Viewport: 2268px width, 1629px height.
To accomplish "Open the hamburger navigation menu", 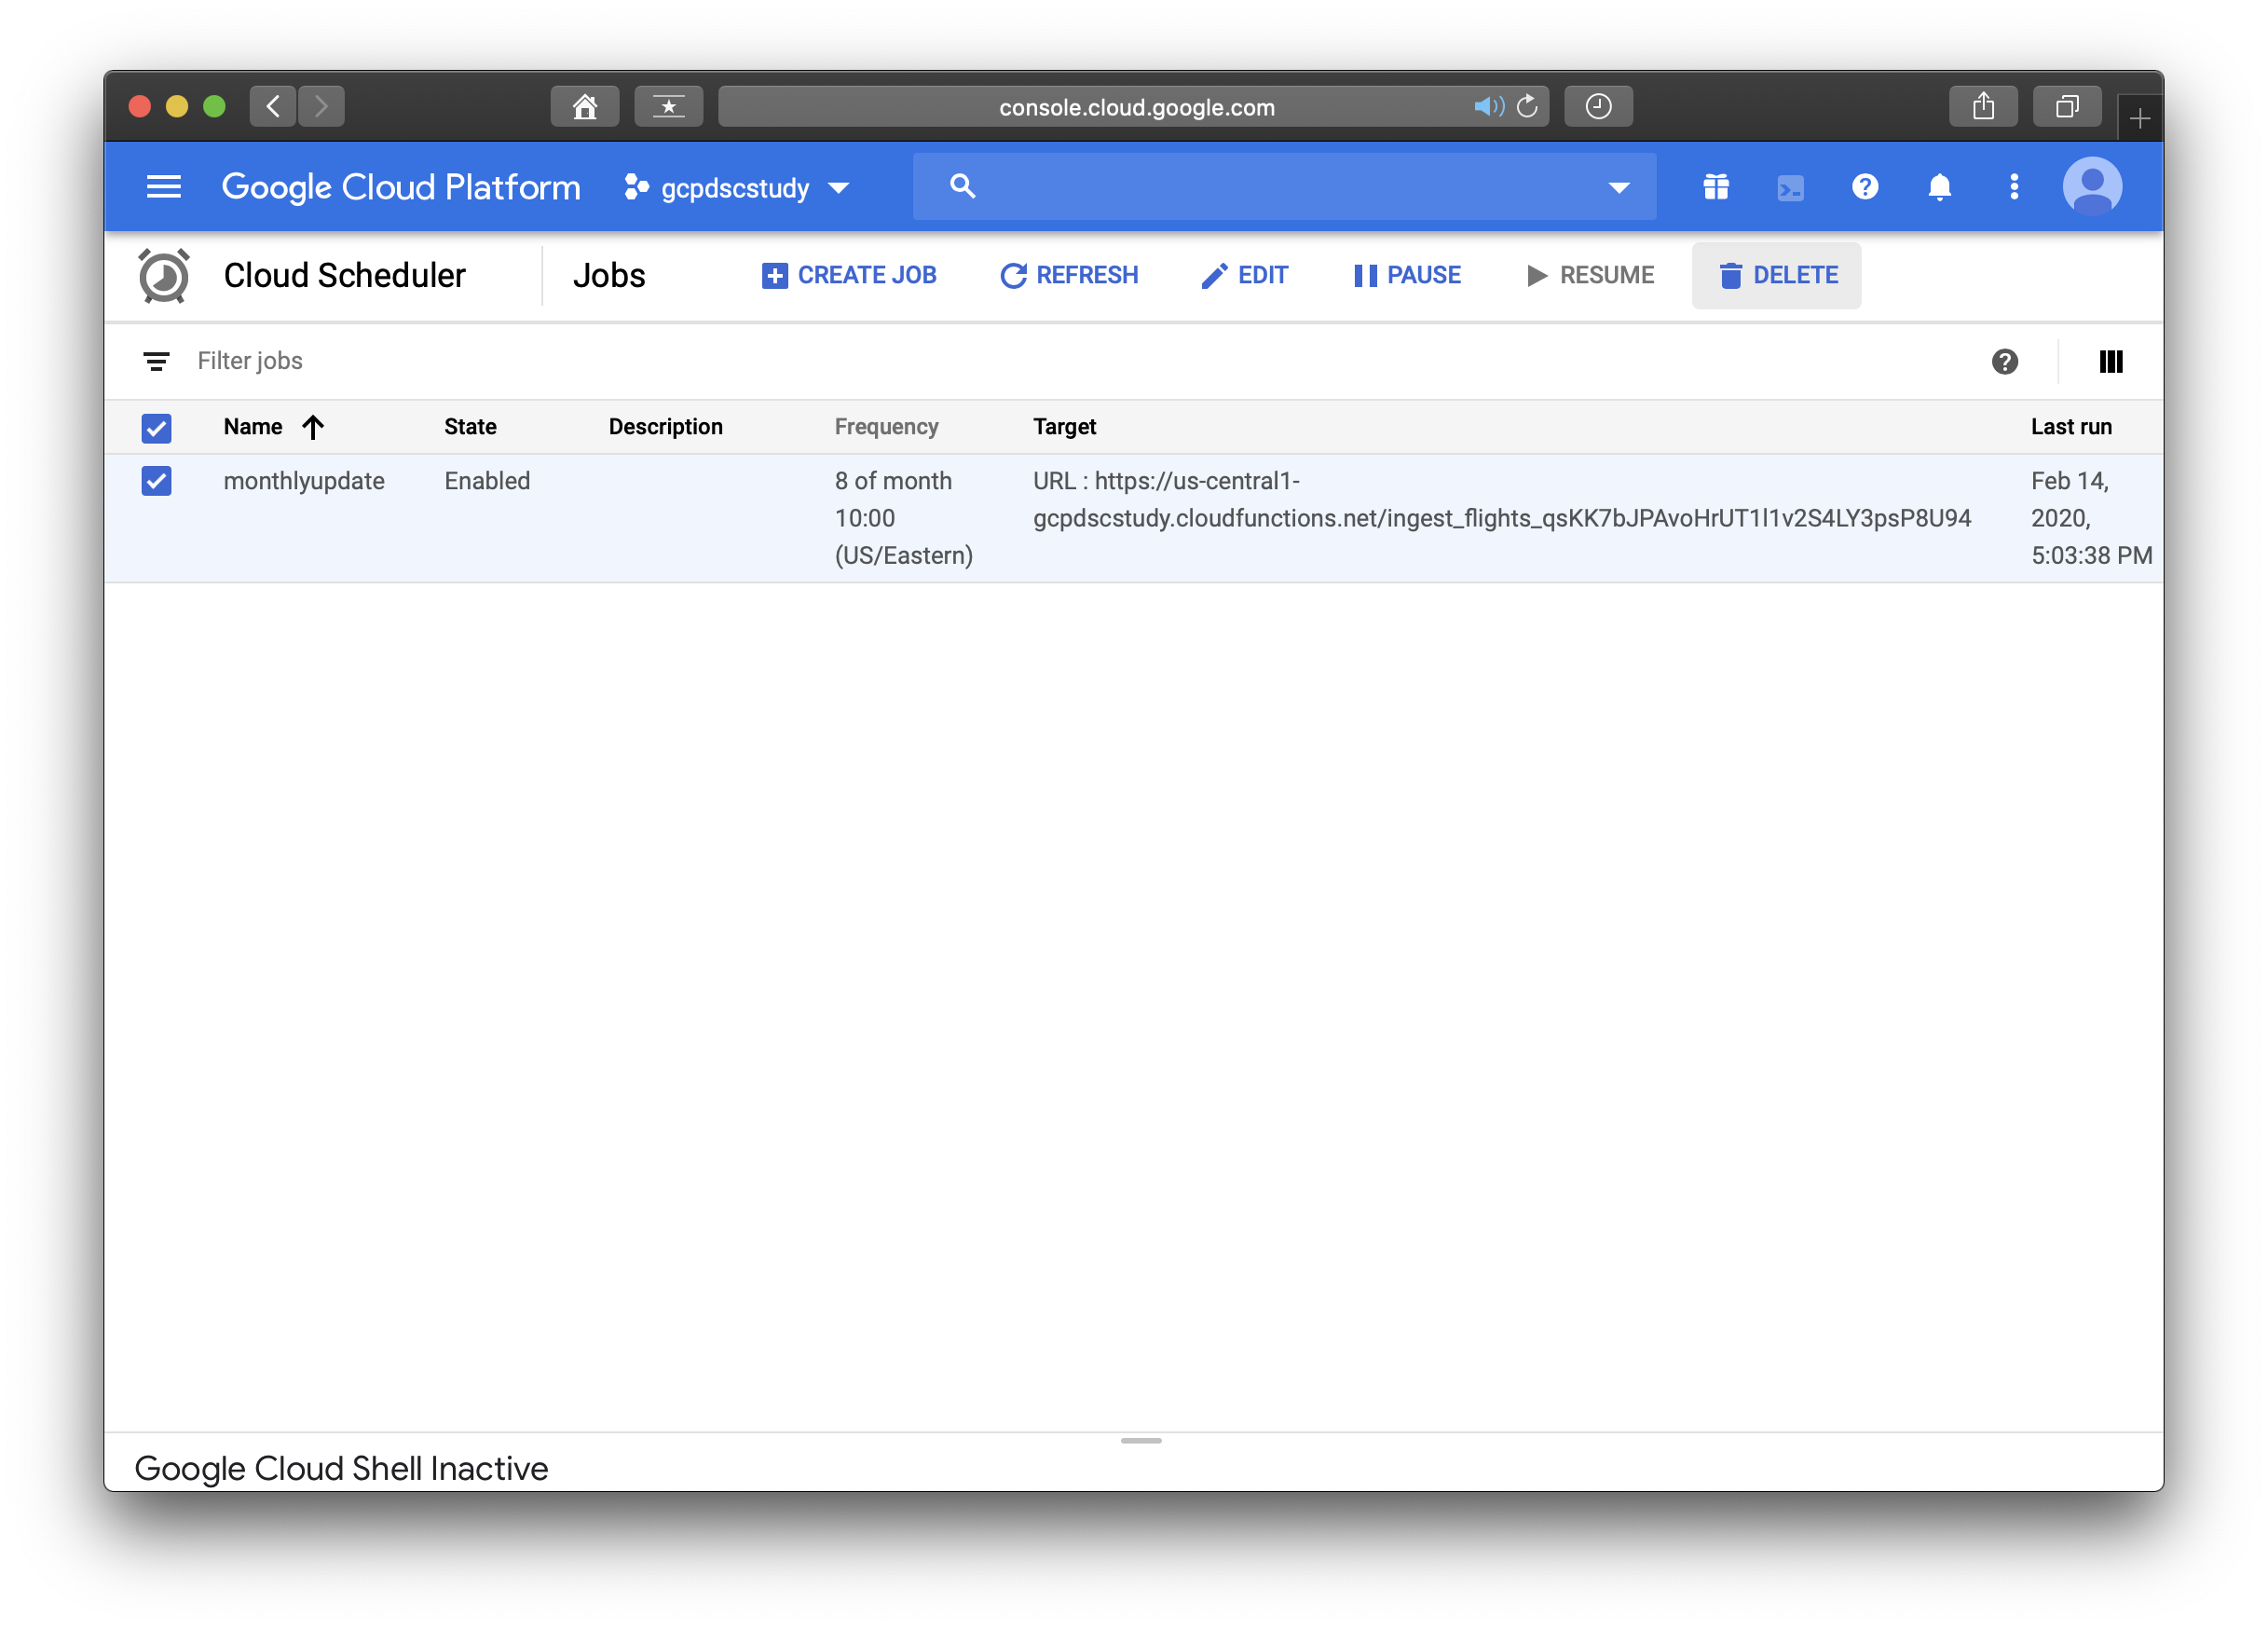I will point(163,187).
